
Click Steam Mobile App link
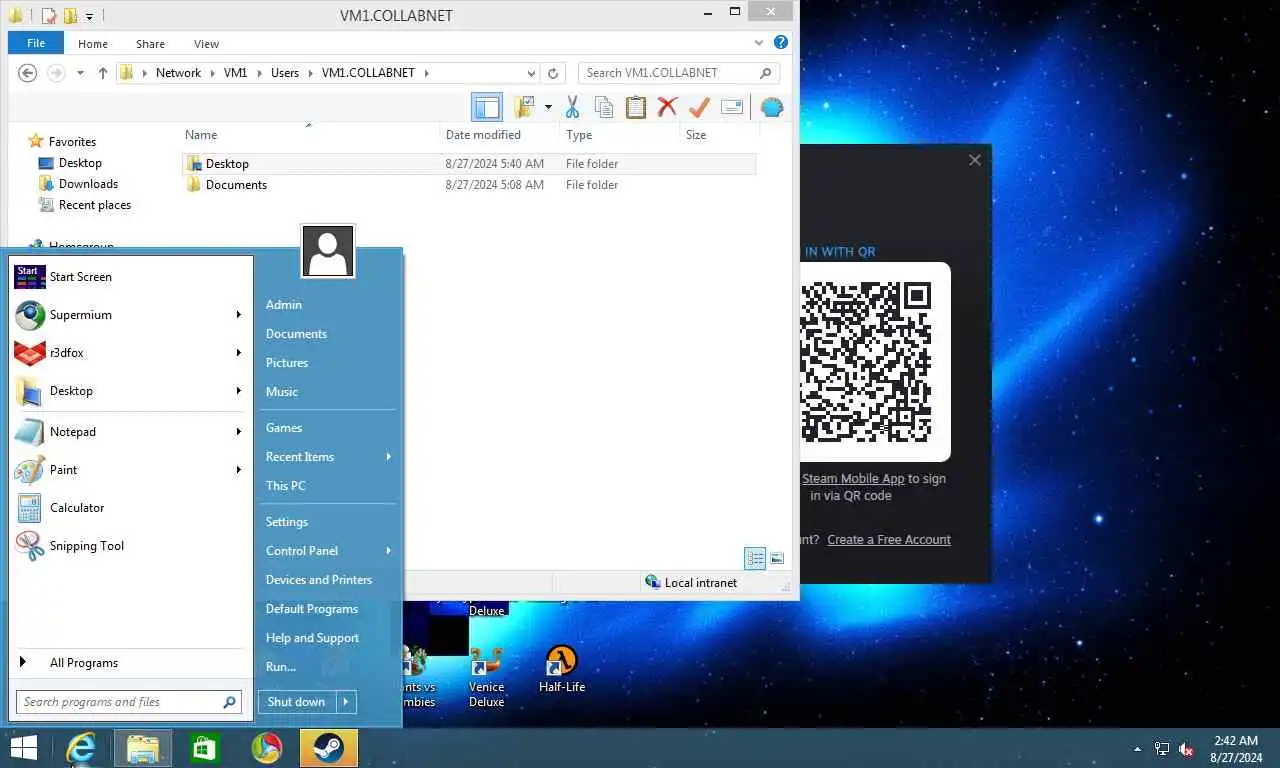(x=853, y=479)
